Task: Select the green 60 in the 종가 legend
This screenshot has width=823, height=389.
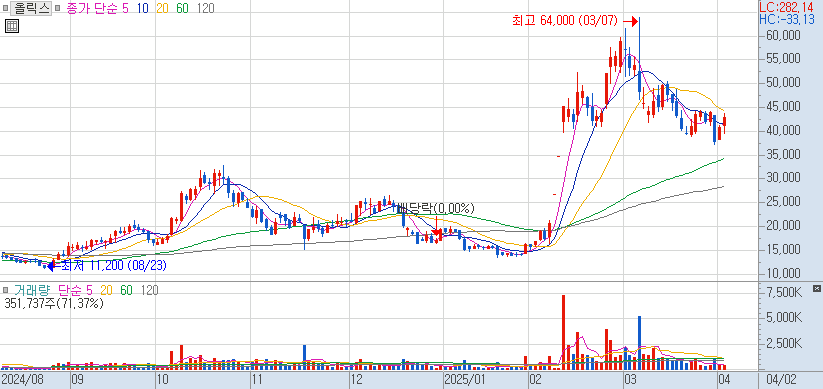Action: coord(183,8)
